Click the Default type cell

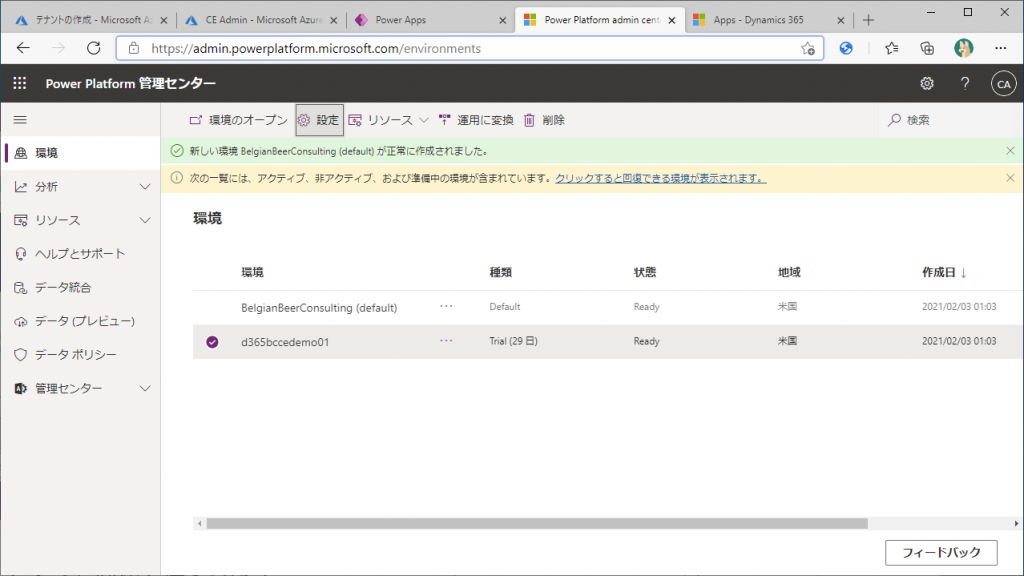(x=505, y=306)
